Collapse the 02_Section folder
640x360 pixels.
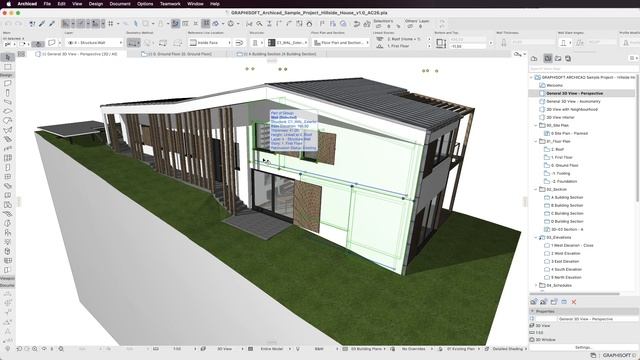click(x=536, y=189)
